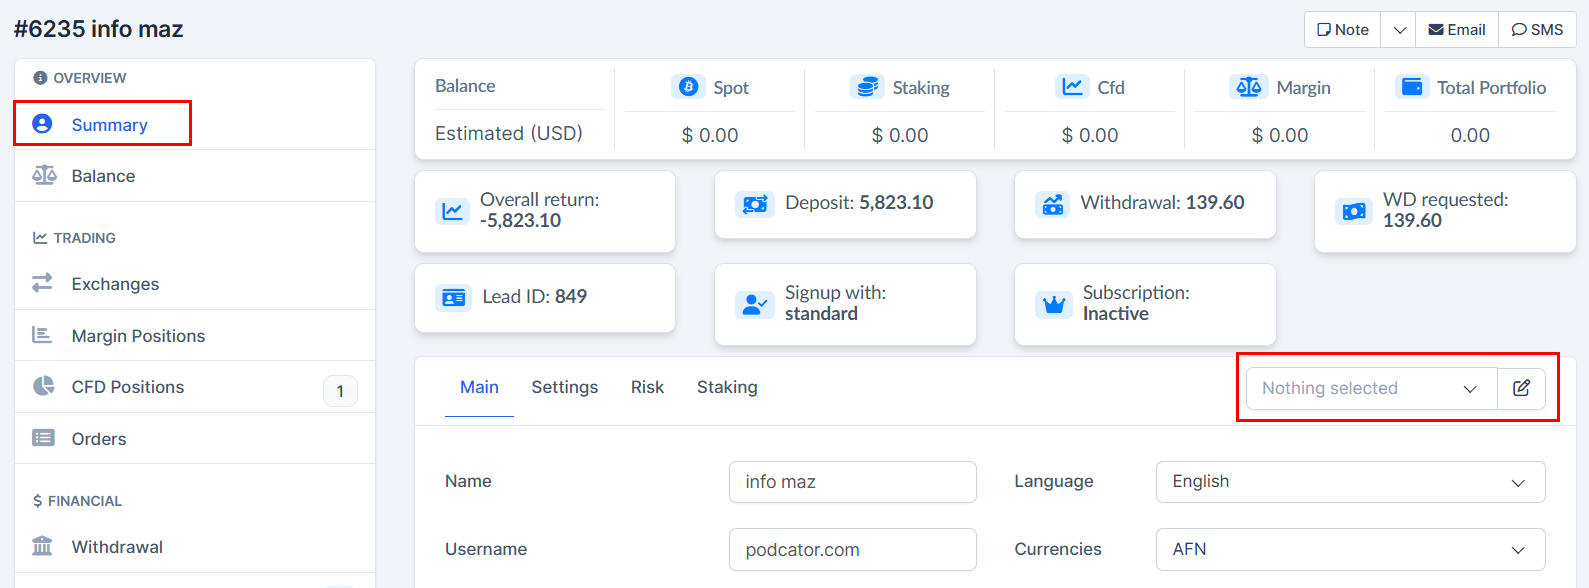Click the Bitcoin Spot balance icon
Screen dimensions: 1589x588
pos(688,87)
